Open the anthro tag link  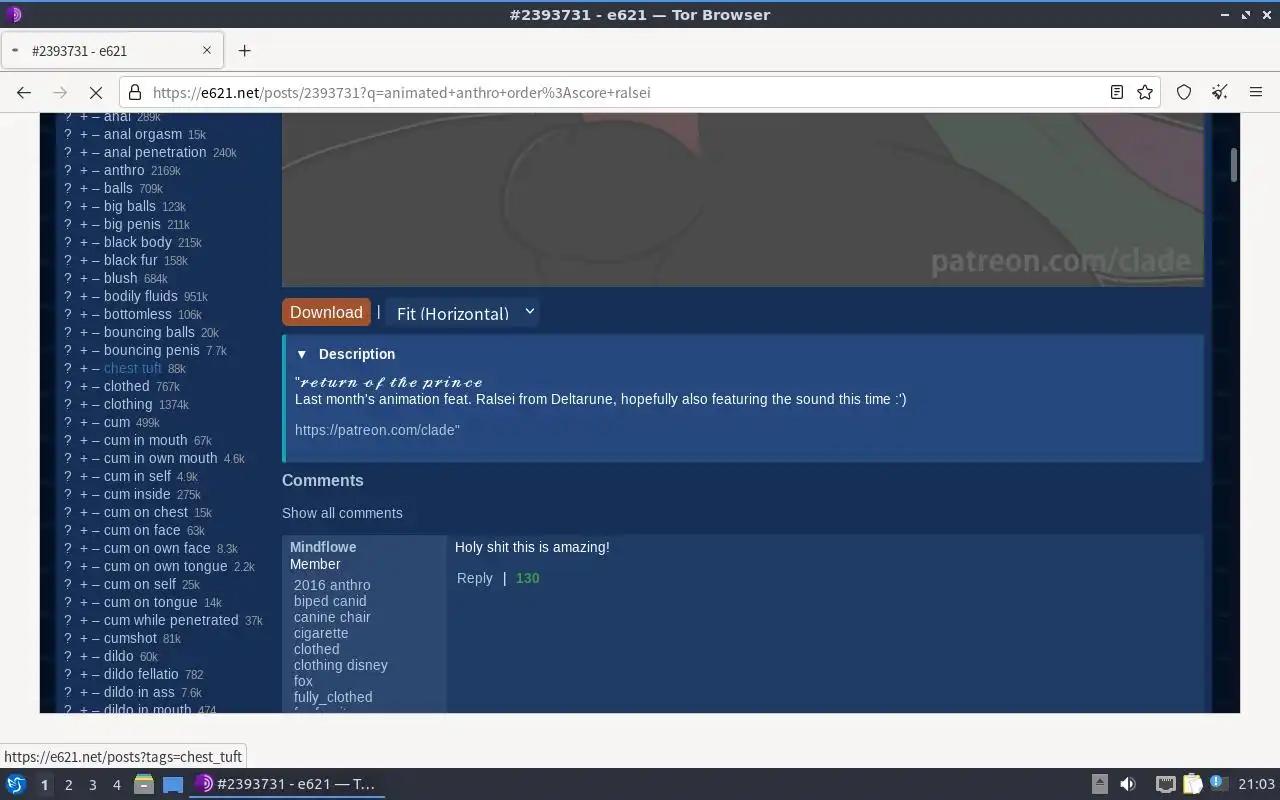[124, 170]
